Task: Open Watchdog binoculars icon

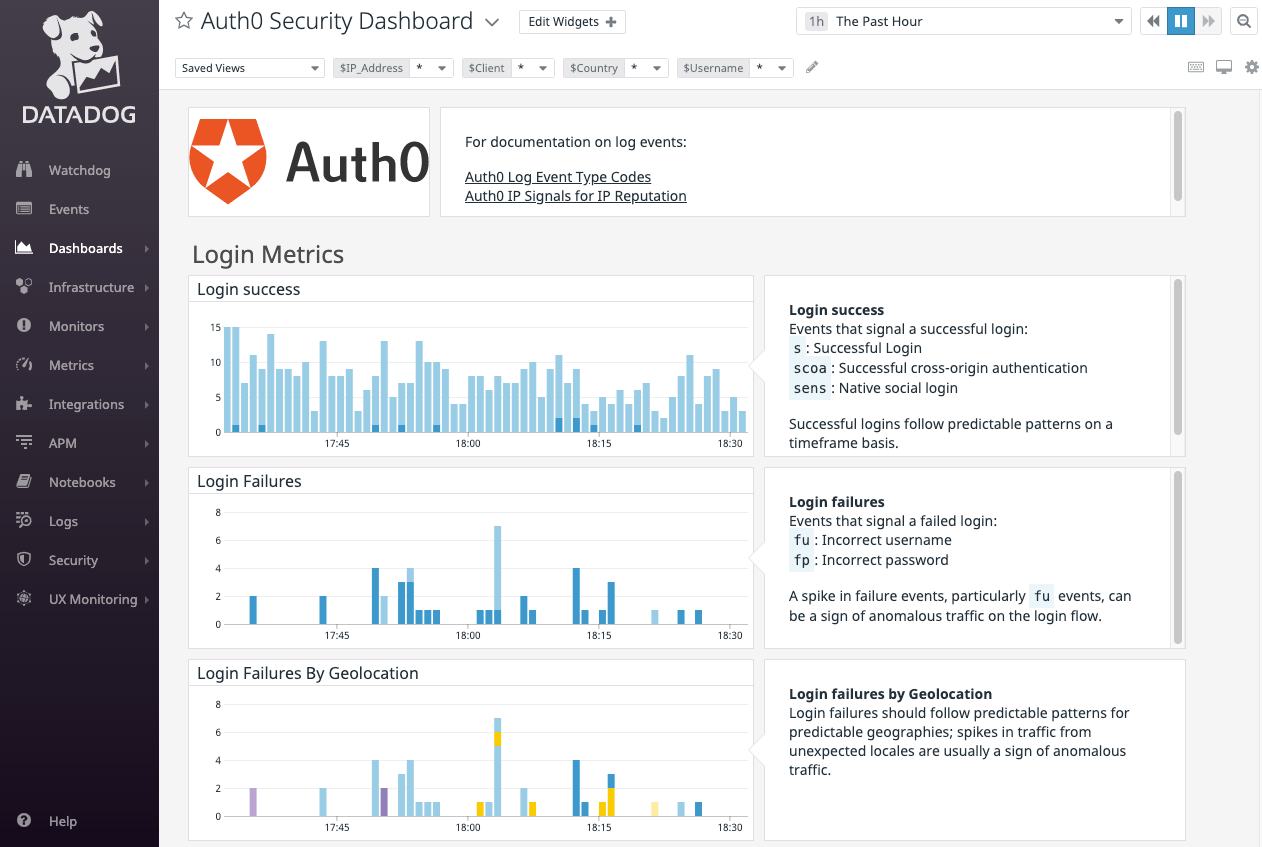Action: point(25,170)
